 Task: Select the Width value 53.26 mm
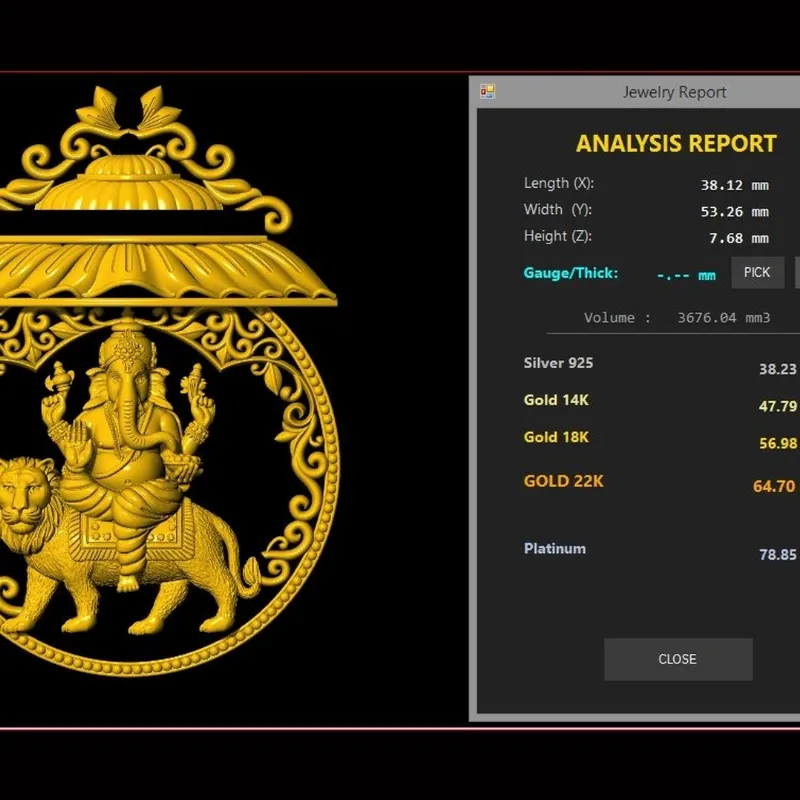(735, 212)
